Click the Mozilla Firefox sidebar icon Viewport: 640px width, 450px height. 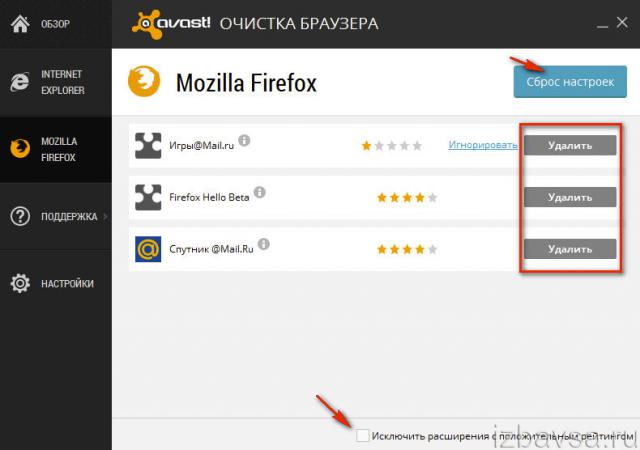(x=20, y=149)
